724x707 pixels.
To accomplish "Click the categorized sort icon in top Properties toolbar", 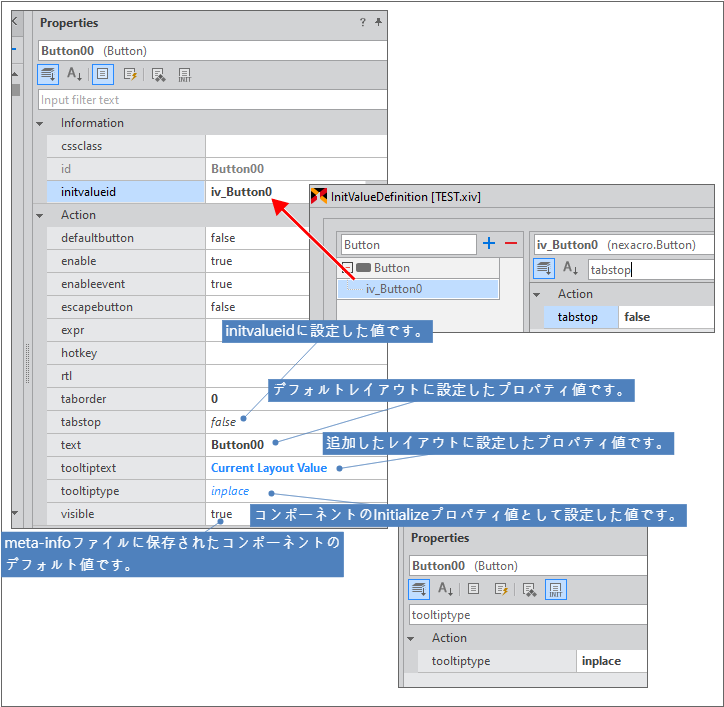I will tap(48, 74).
